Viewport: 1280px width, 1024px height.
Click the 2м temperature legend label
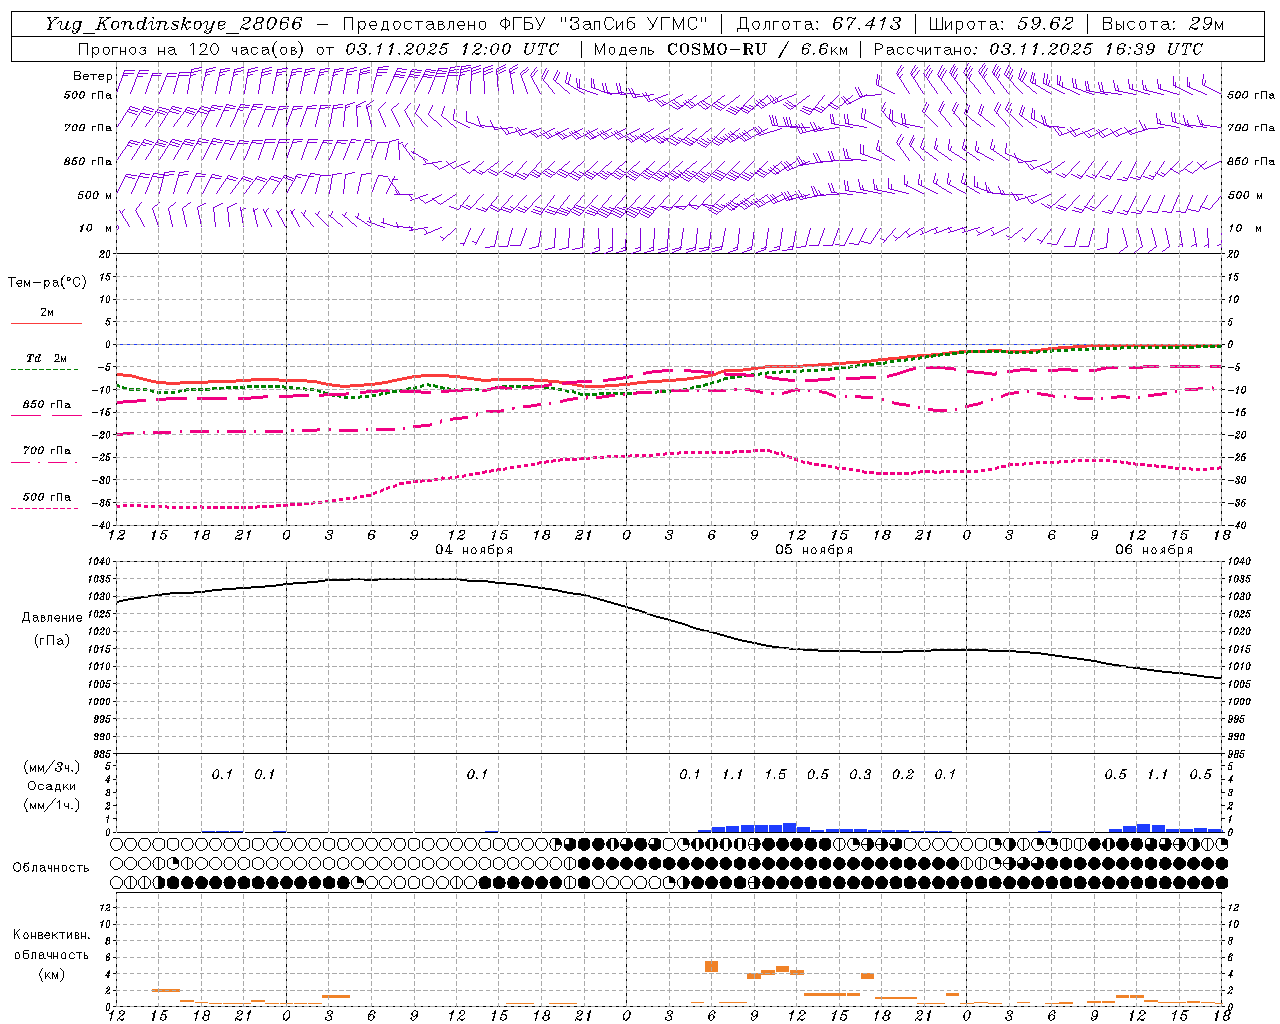tap(47, 312)
